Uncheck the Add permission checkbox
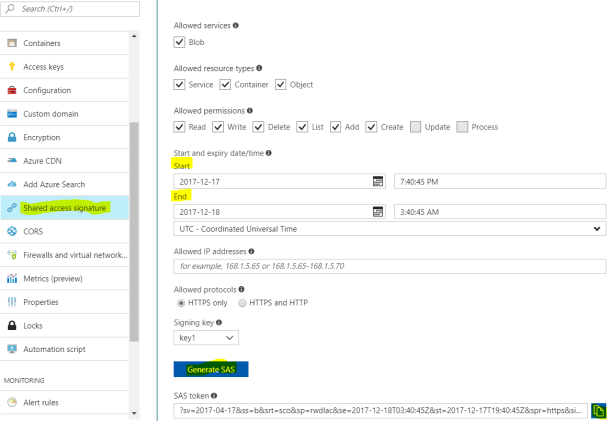Viewport: 611px width, 421px height. tap(336, 127)
